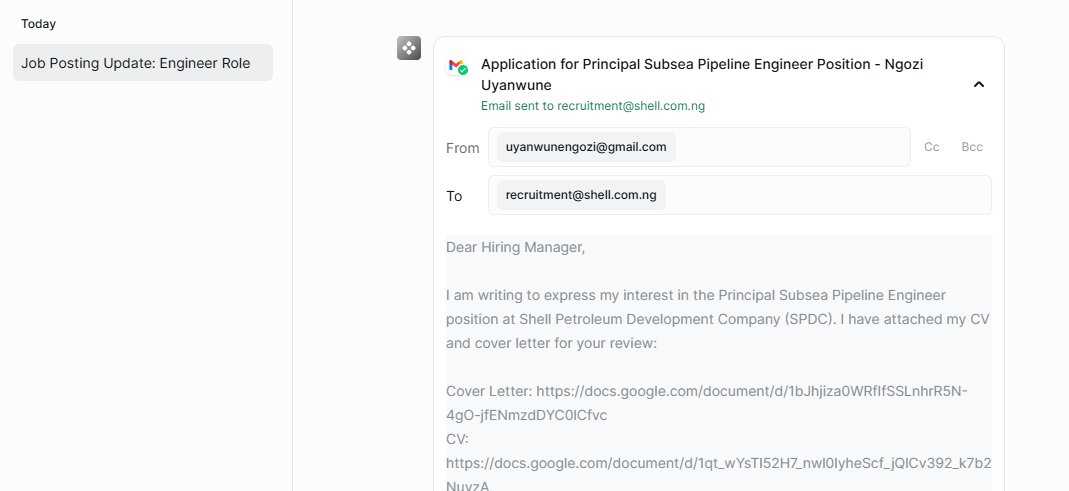This screenshot has height=491, width=1069.
Task: Click the email subject title Application for Principal Subsea
Action: (702, 74)
